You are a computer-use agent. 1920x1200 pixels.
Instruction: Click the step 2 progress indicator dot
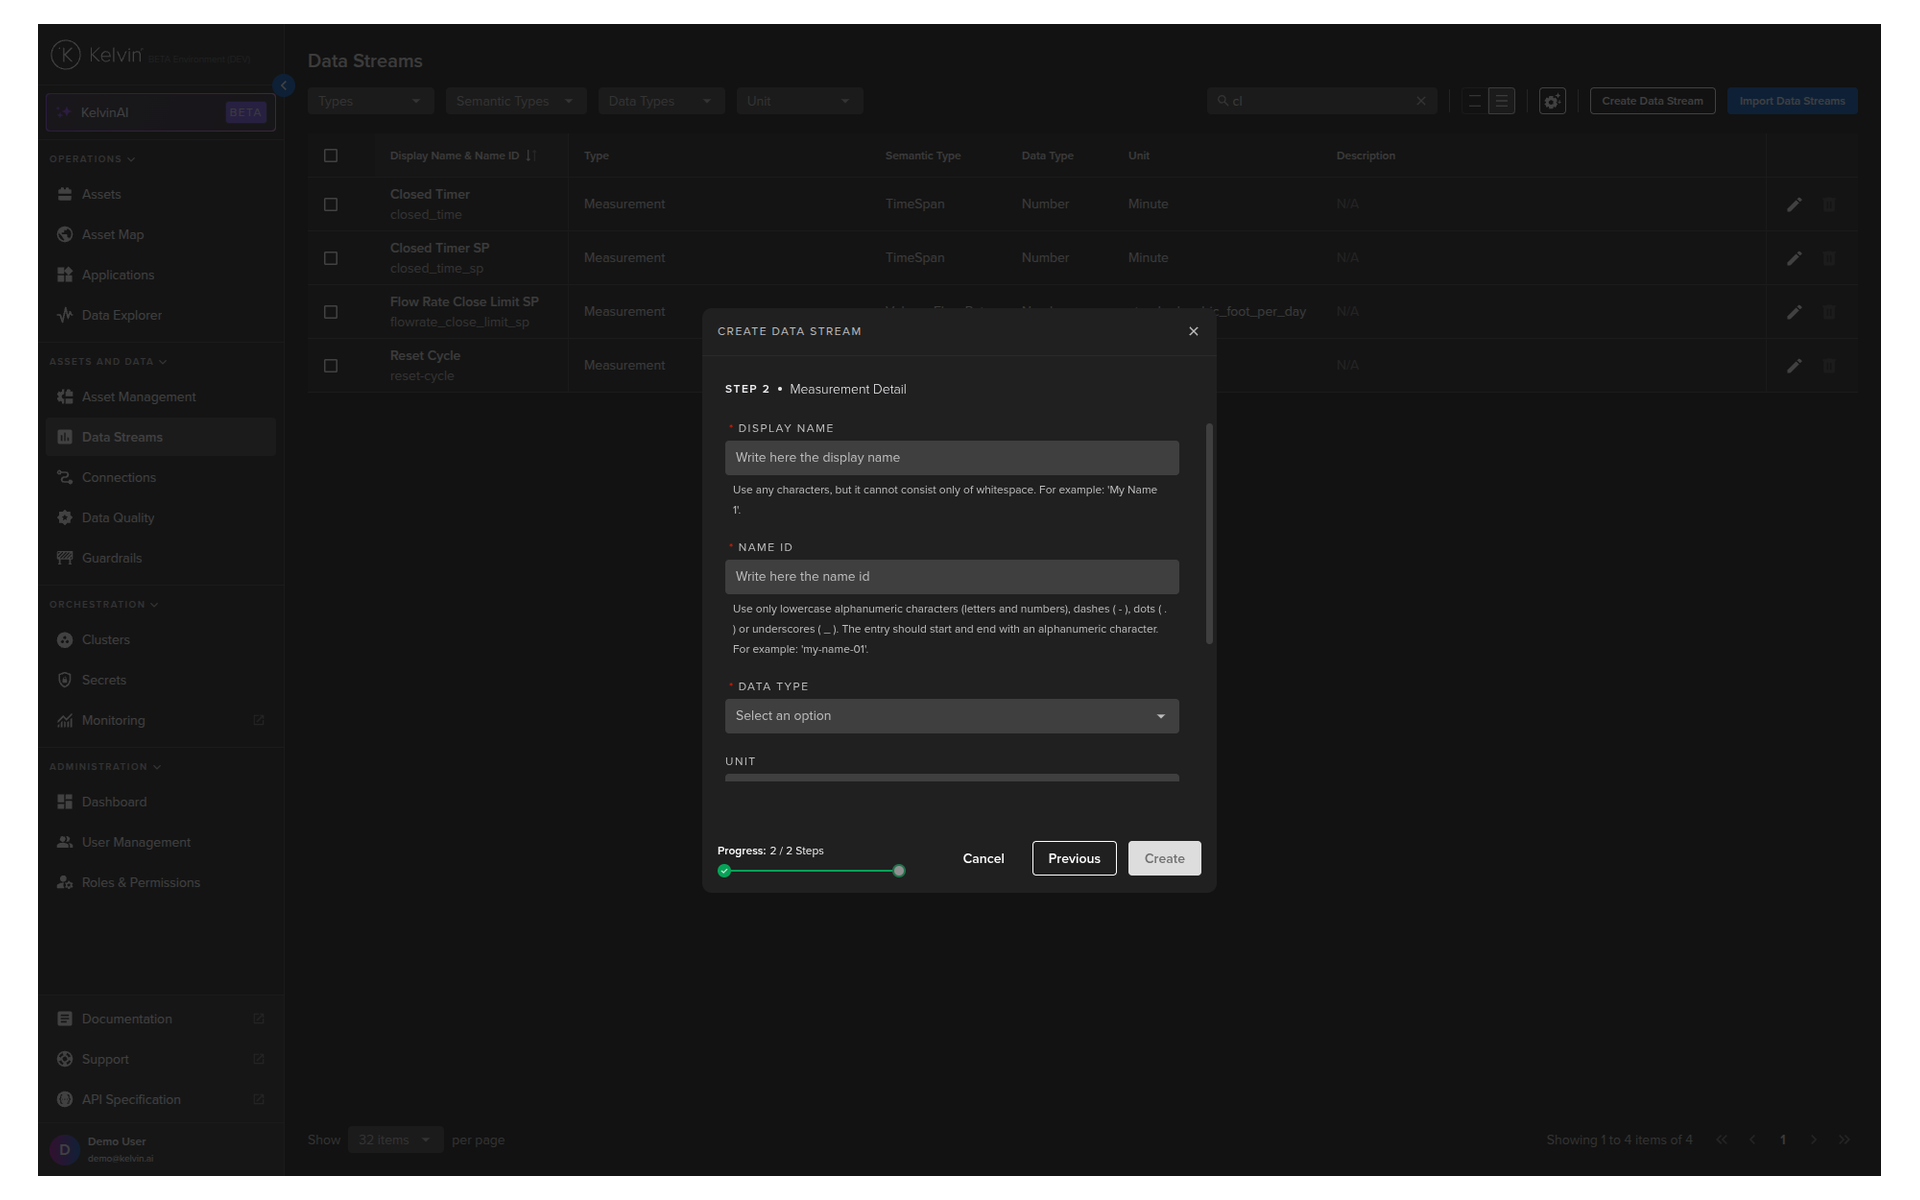click(898, 871)
